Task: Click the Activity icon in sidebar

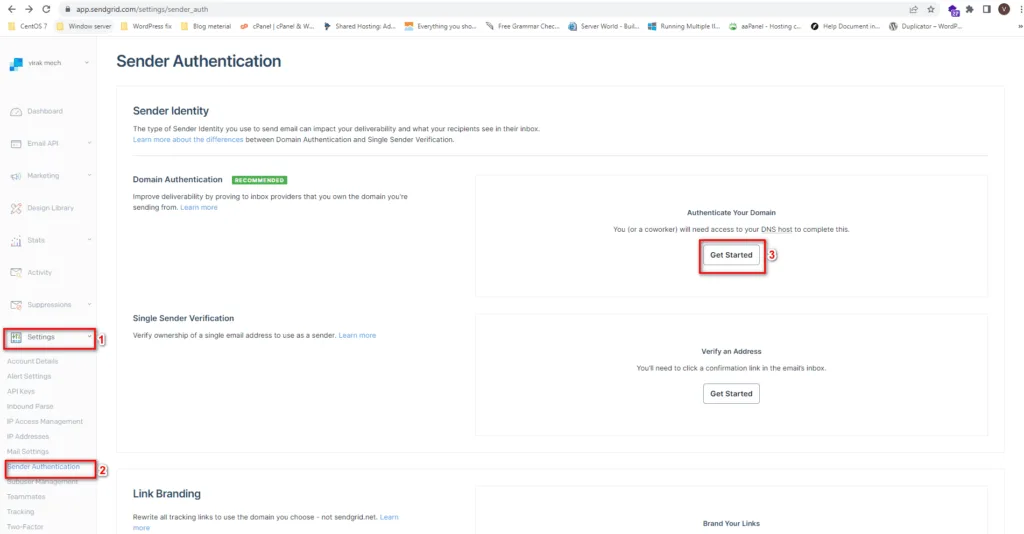Action: pyautogui.click(x=16, y=273)
